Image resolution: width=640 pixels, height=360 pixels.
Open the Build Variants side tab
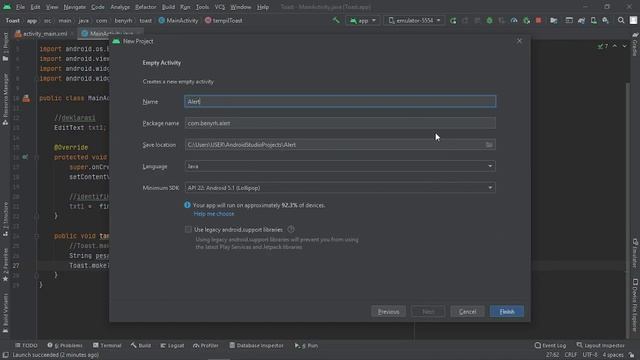coord(5,313)
